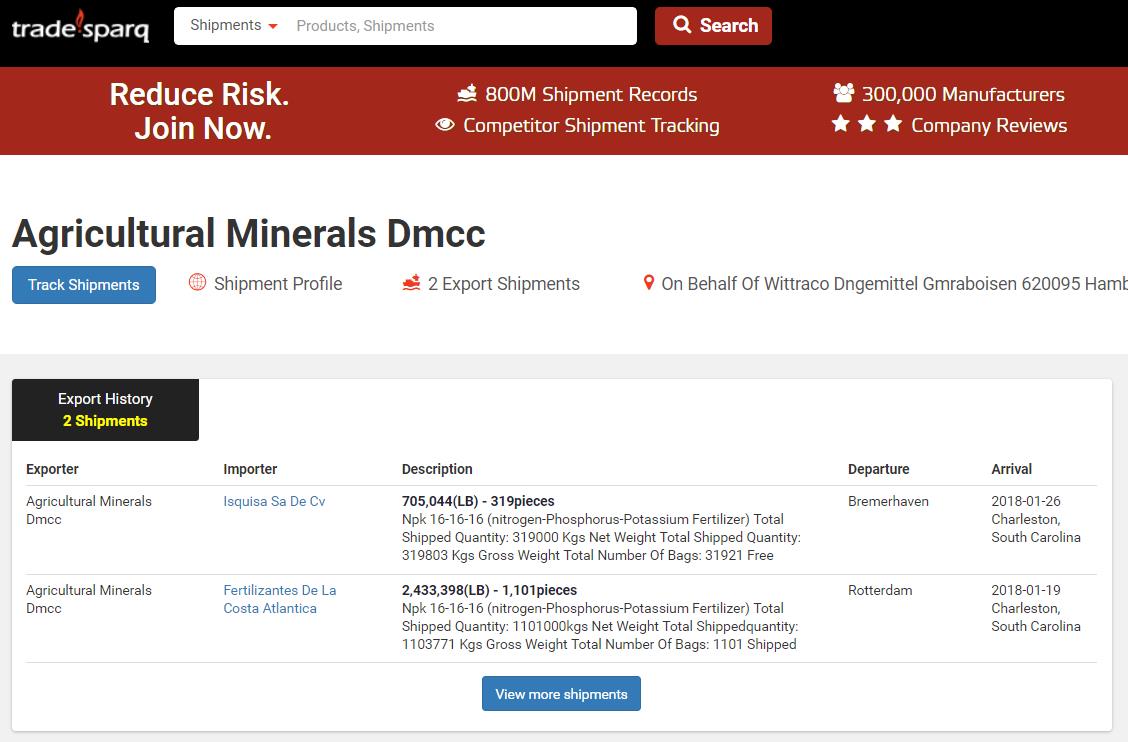This screenshot has width=1128, height=742.
Task: Click the globe icon next to Shipment Profile
Action: 197,283
